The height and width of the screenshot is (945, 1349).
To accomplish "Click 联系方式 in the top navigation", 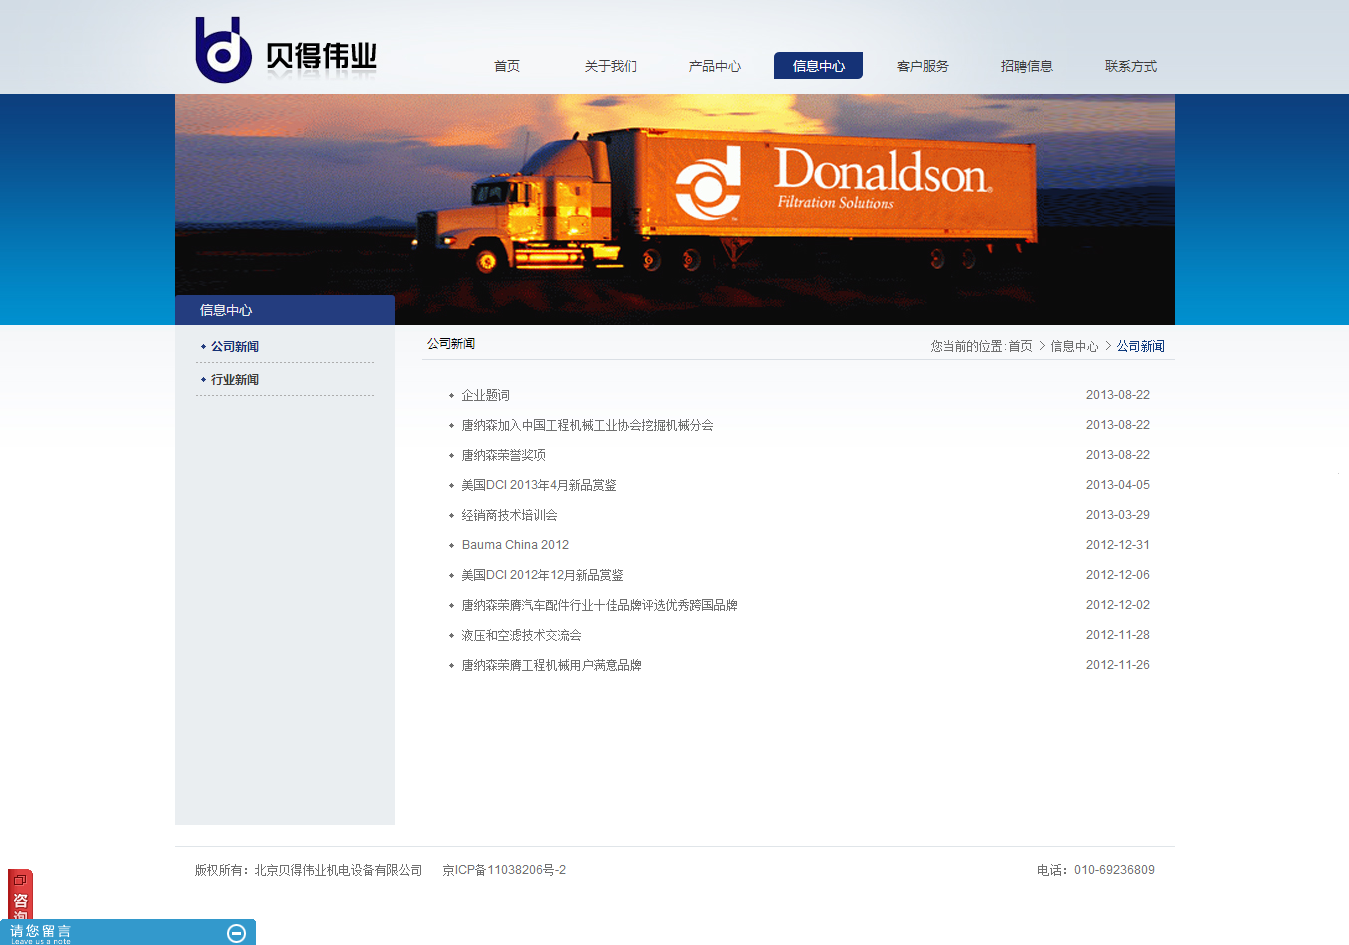I will pos(1130,66).
